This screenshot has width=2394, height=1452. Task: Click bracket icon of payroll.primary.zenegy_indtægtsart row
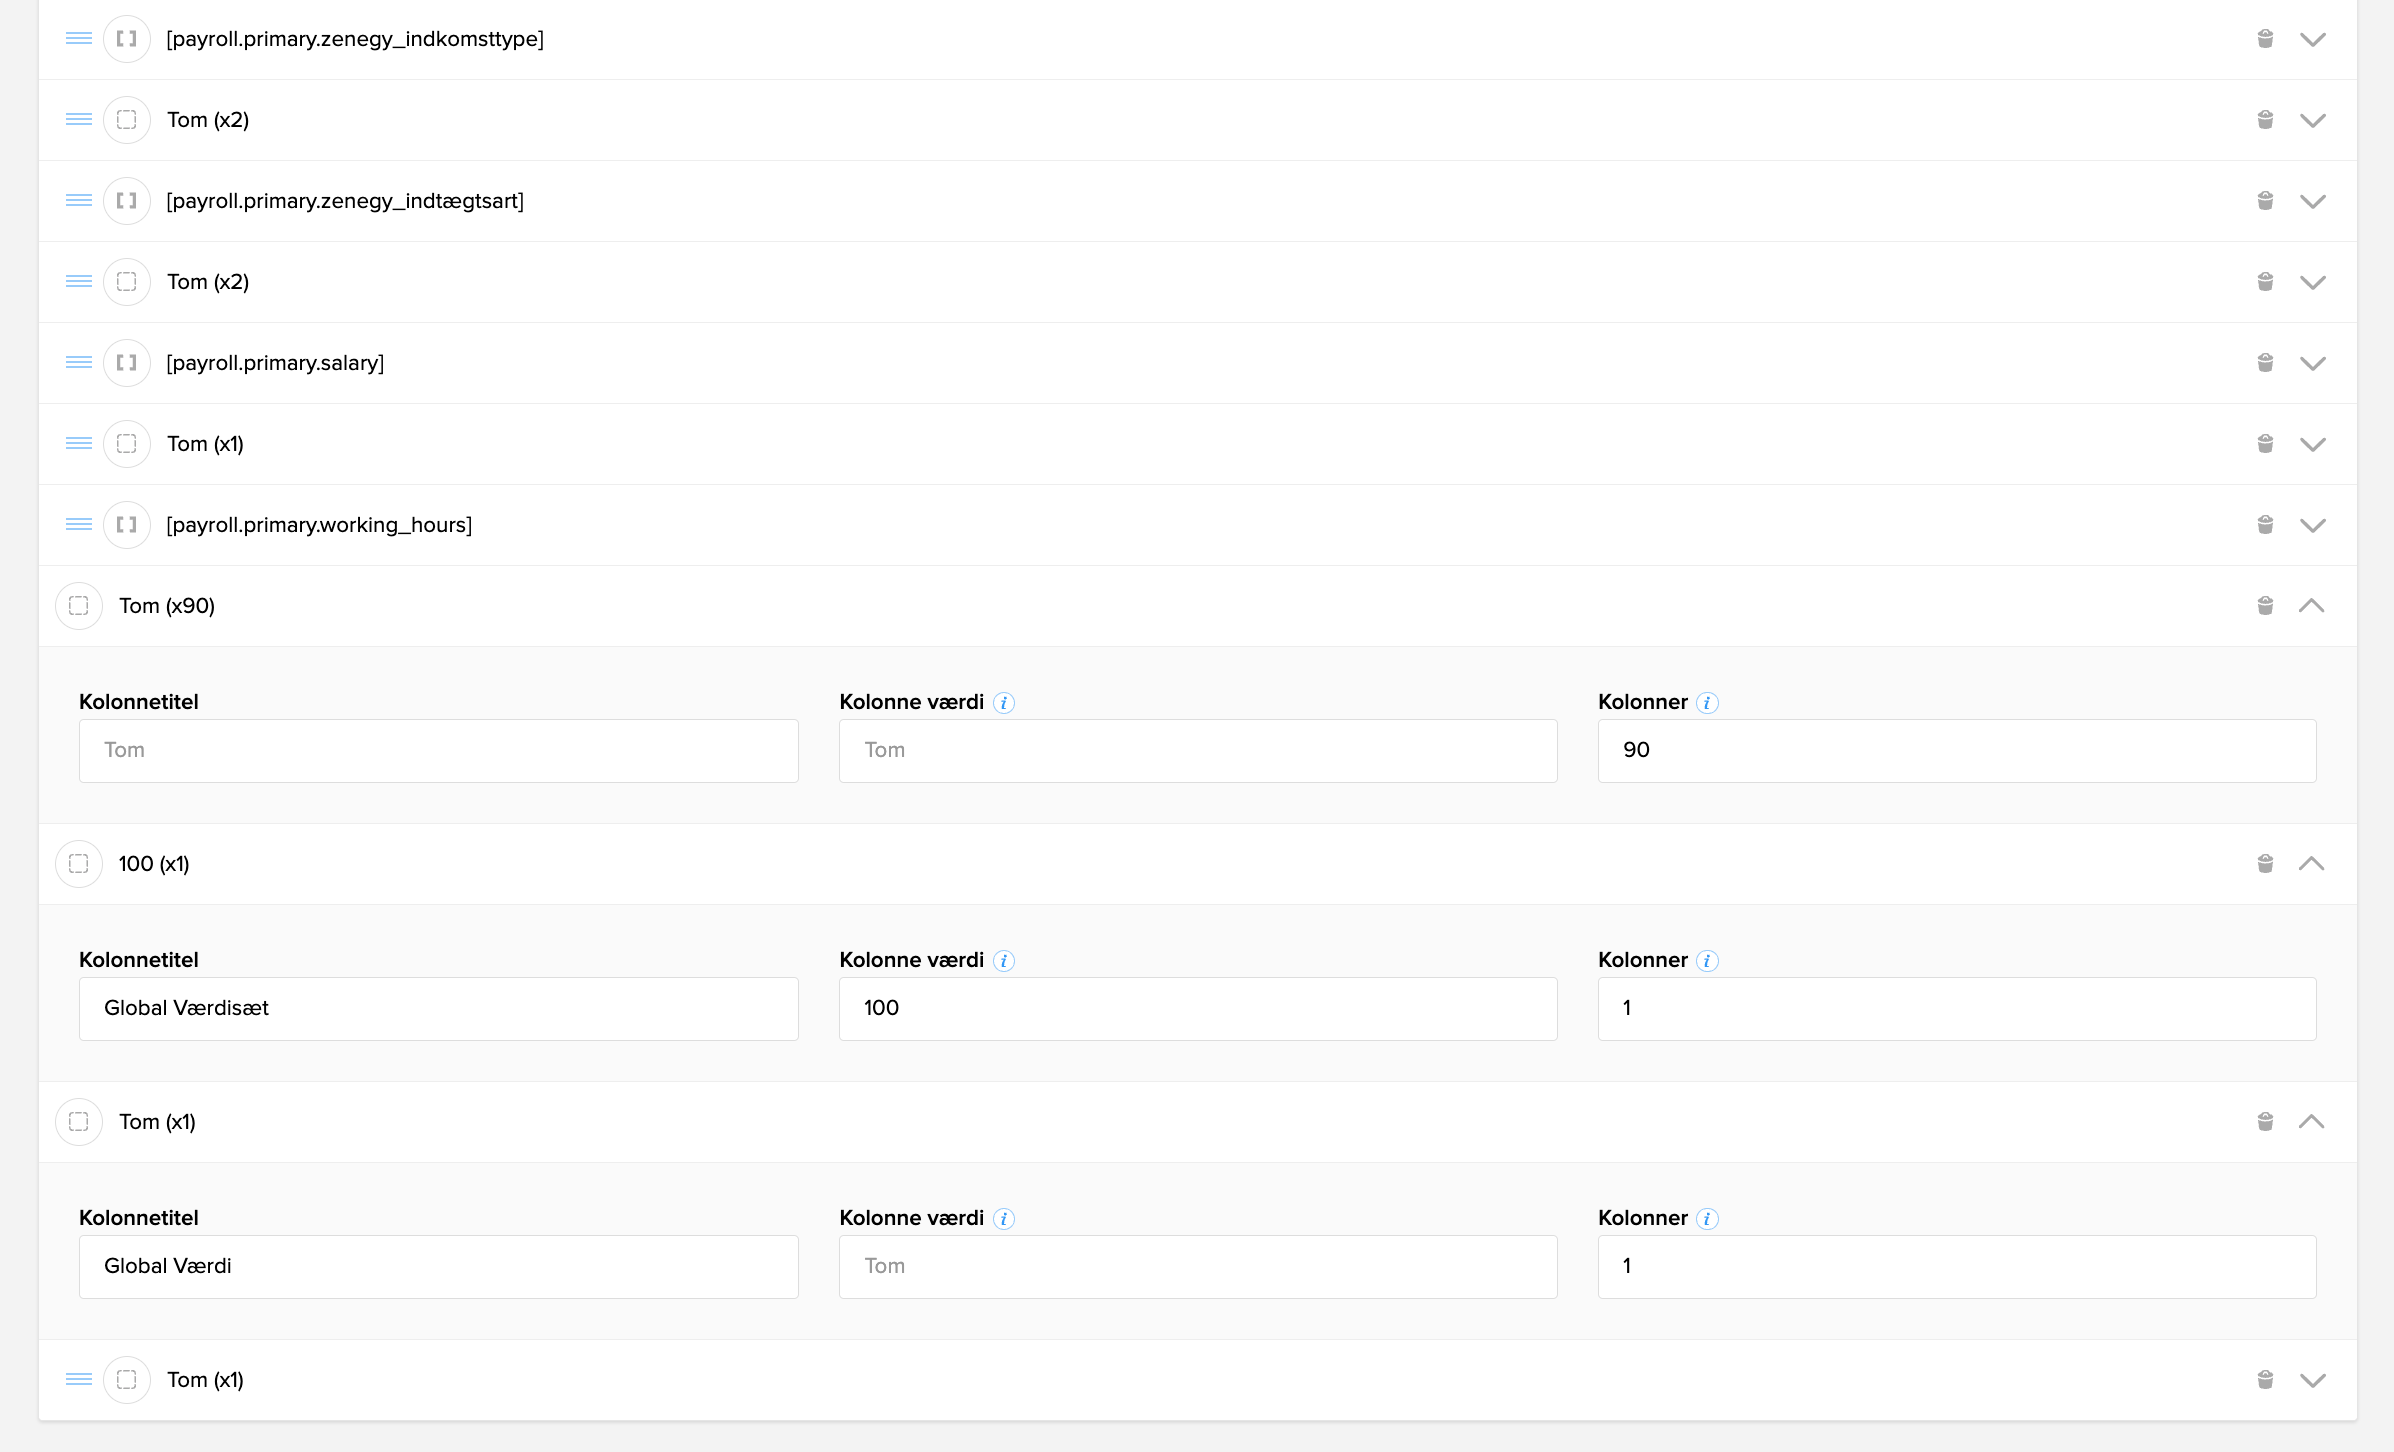(x=127, y=201)
